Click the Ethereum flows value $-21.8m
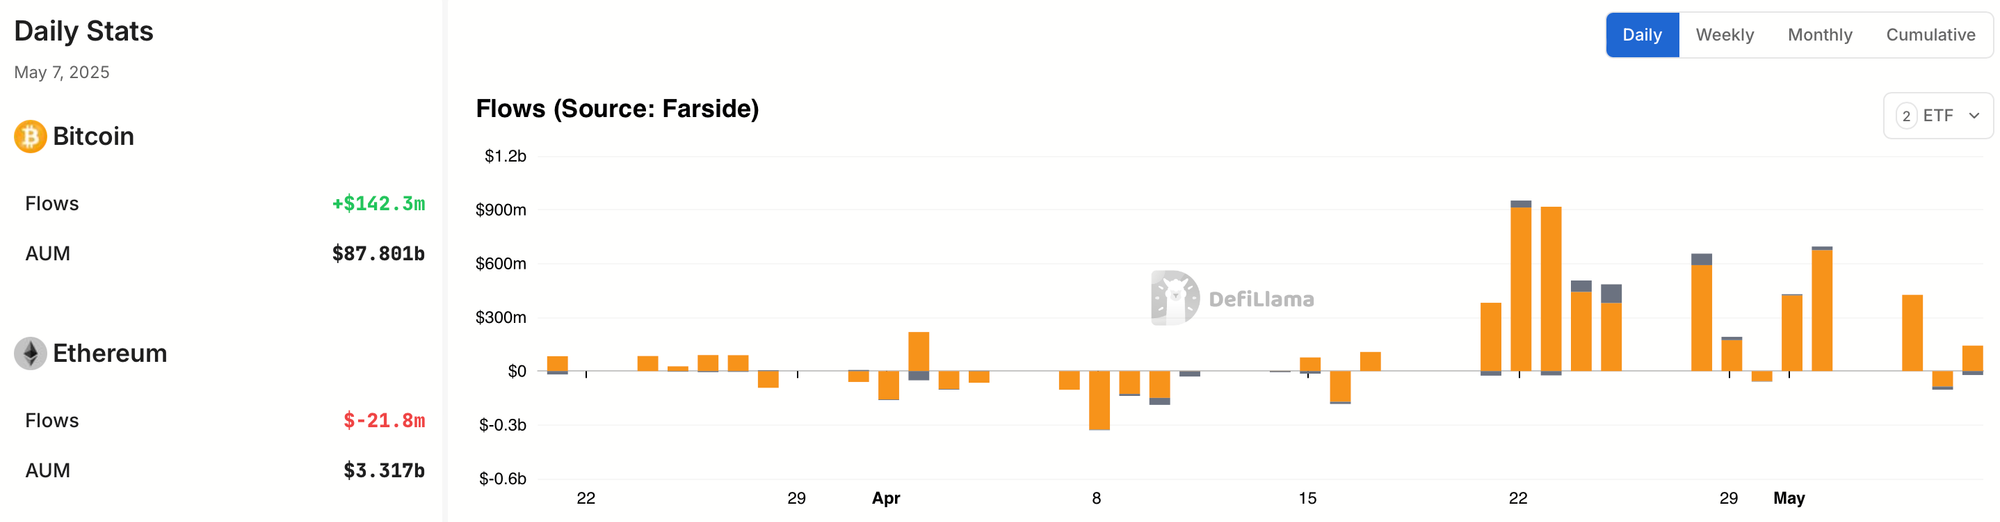2000x522 pixels. click(x=384, y=421)
